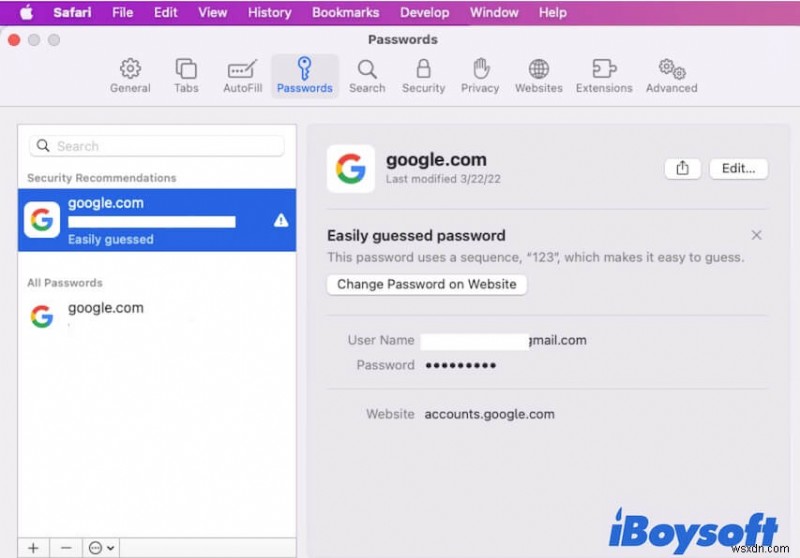Dismiss the Easily guessed password warning

click(757, 235)
